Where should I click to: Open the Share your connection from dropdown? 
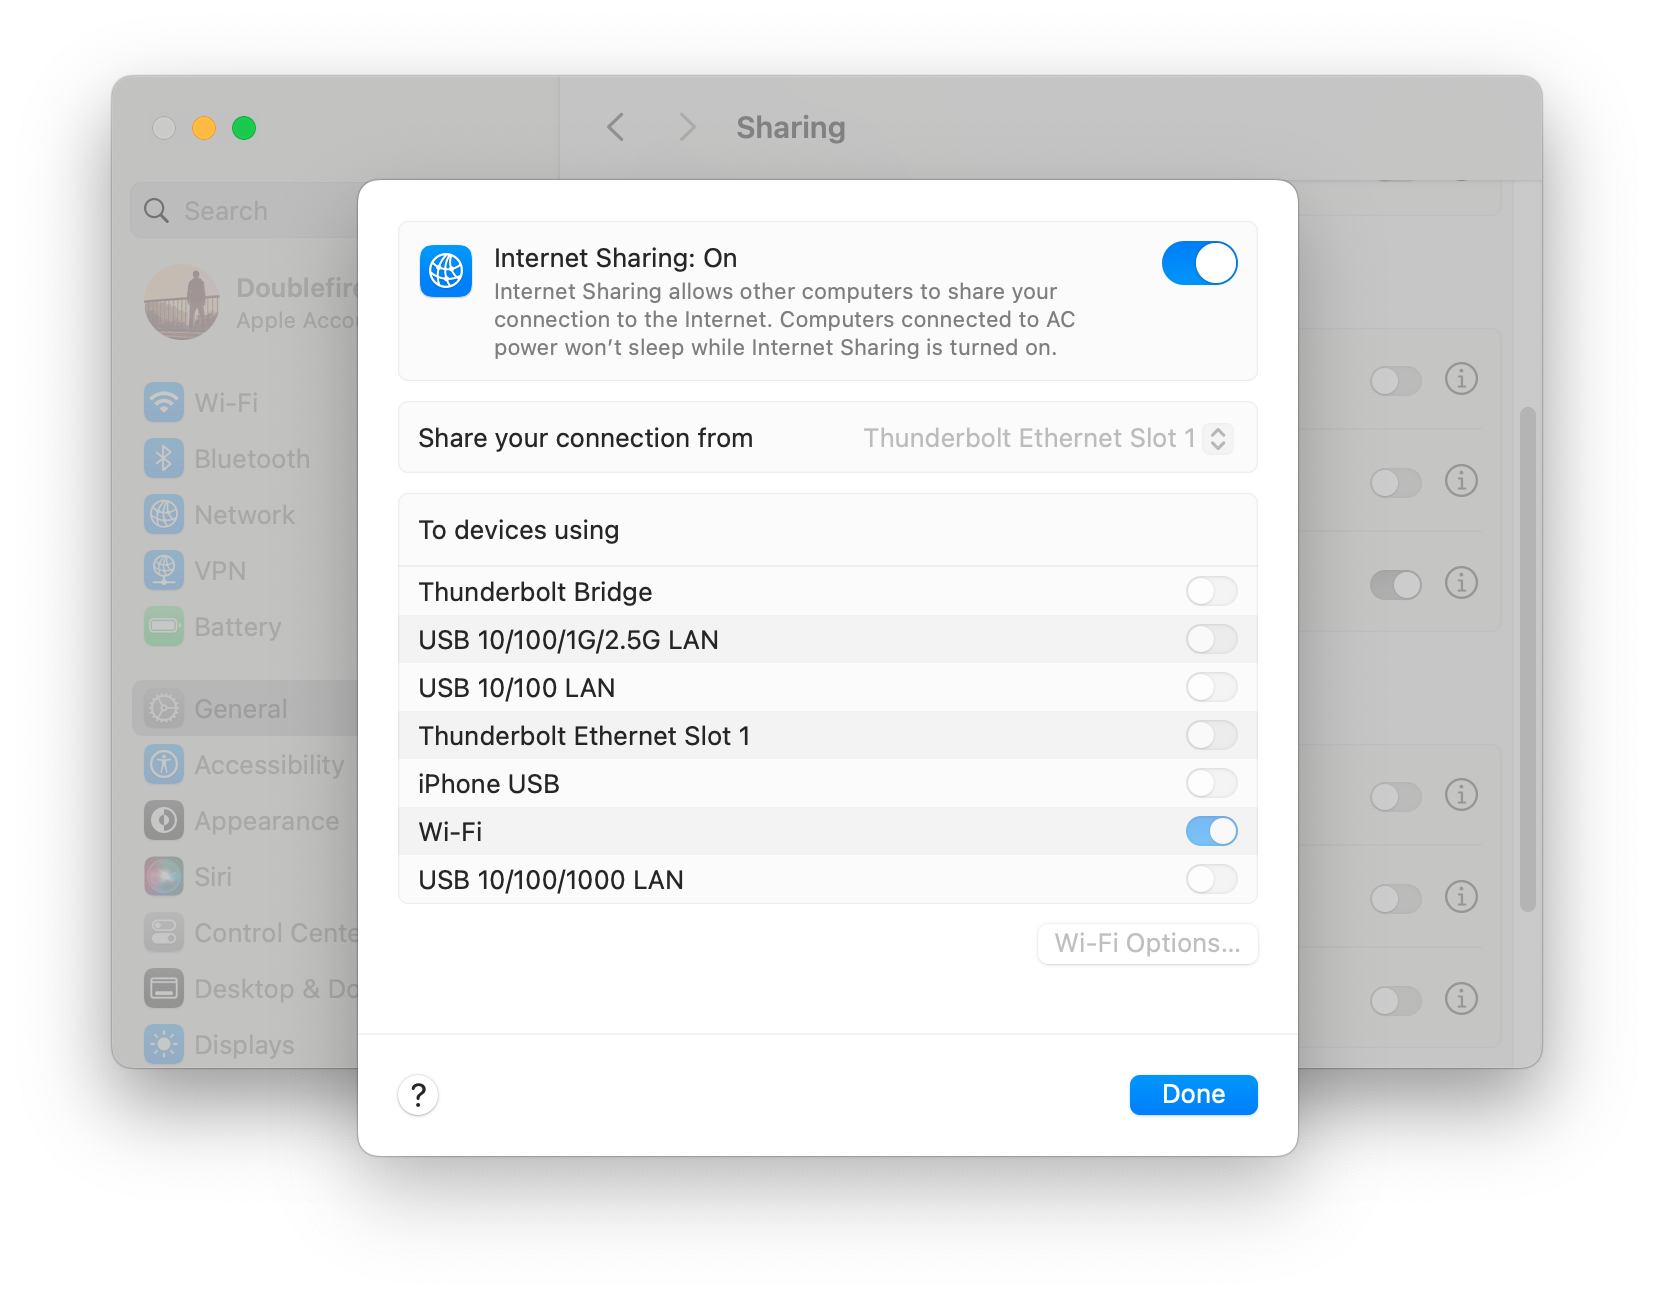click(1046, 438)
